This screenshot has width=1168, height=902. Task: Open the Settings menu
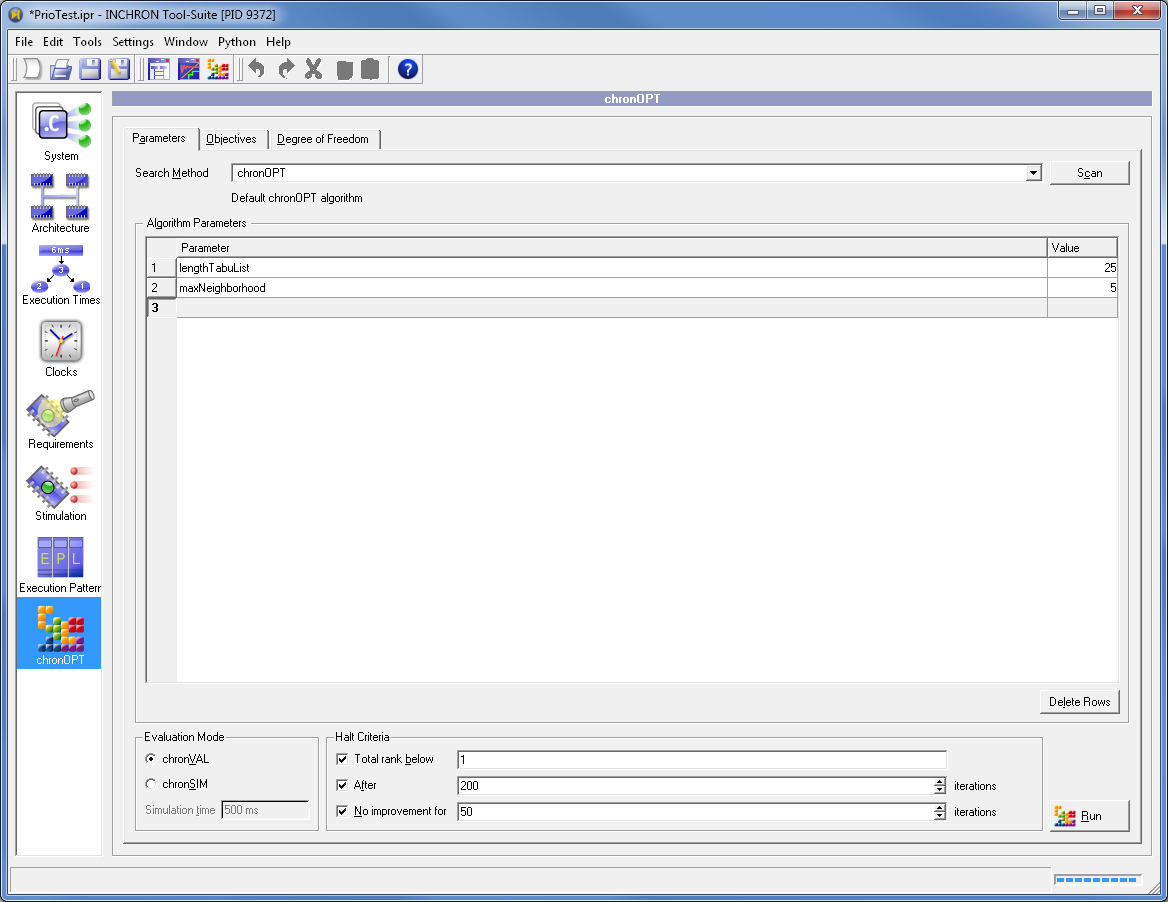tap(133, 42)
